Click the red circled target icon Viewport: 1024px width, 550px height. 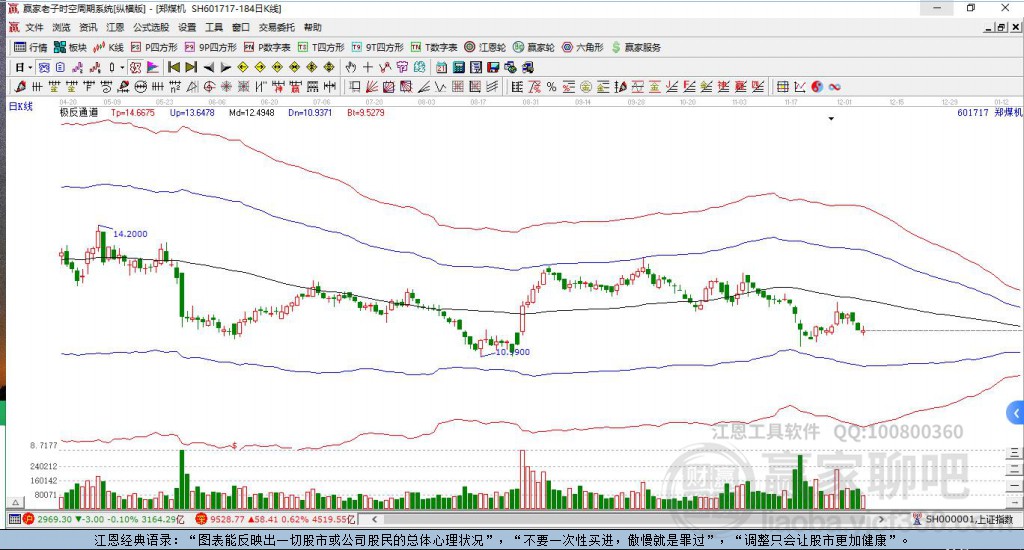click(x=209, y=87)
